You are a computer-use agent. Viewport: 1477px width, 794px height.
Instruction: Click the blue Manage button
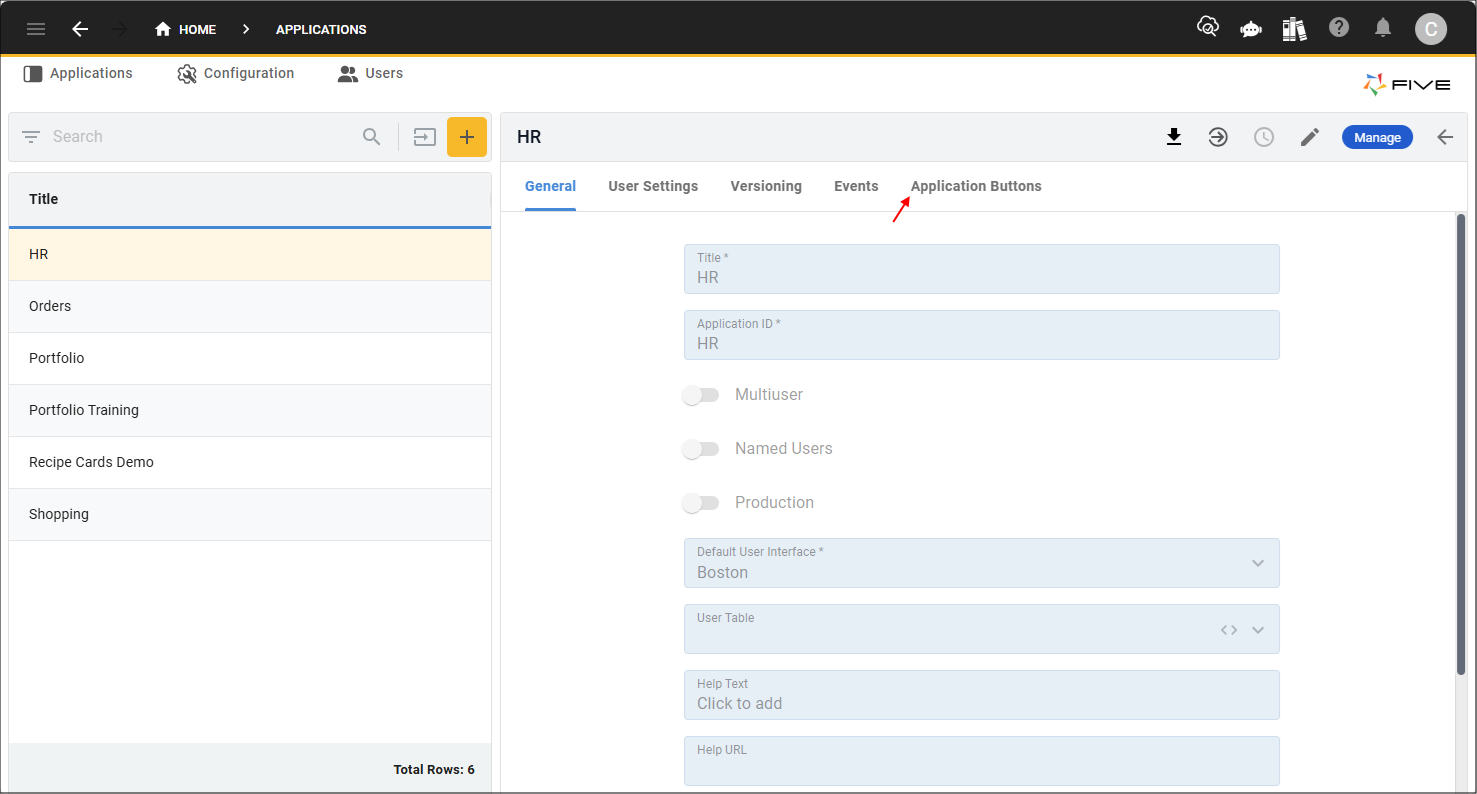[x=1376, y=137]
